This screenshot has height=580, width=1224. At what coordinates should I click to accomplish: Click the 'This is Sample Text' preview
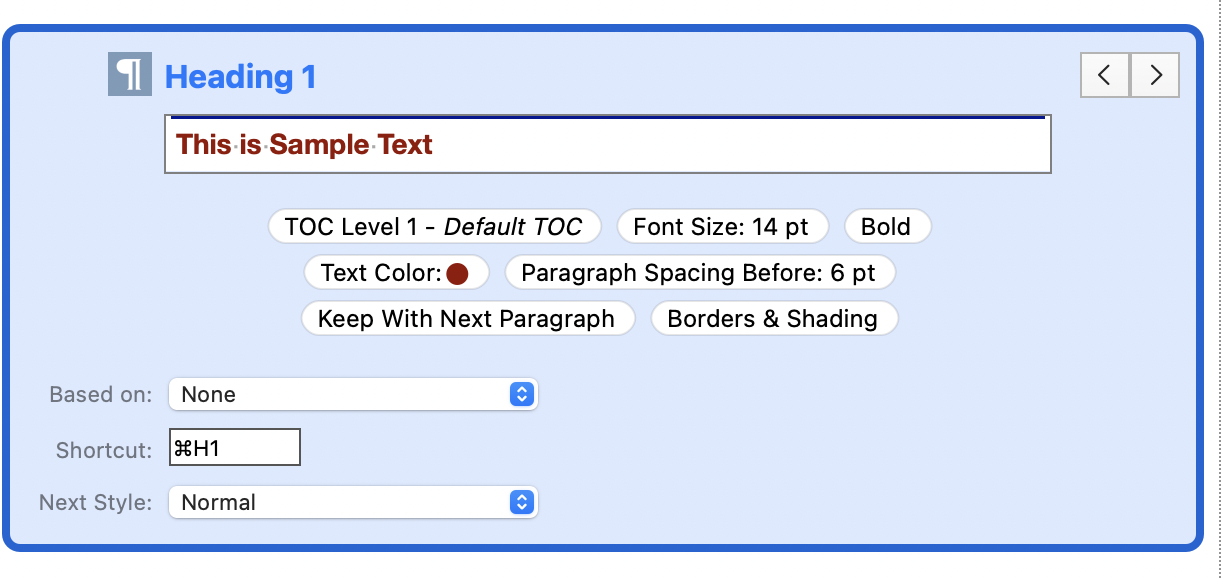(304, 145)
